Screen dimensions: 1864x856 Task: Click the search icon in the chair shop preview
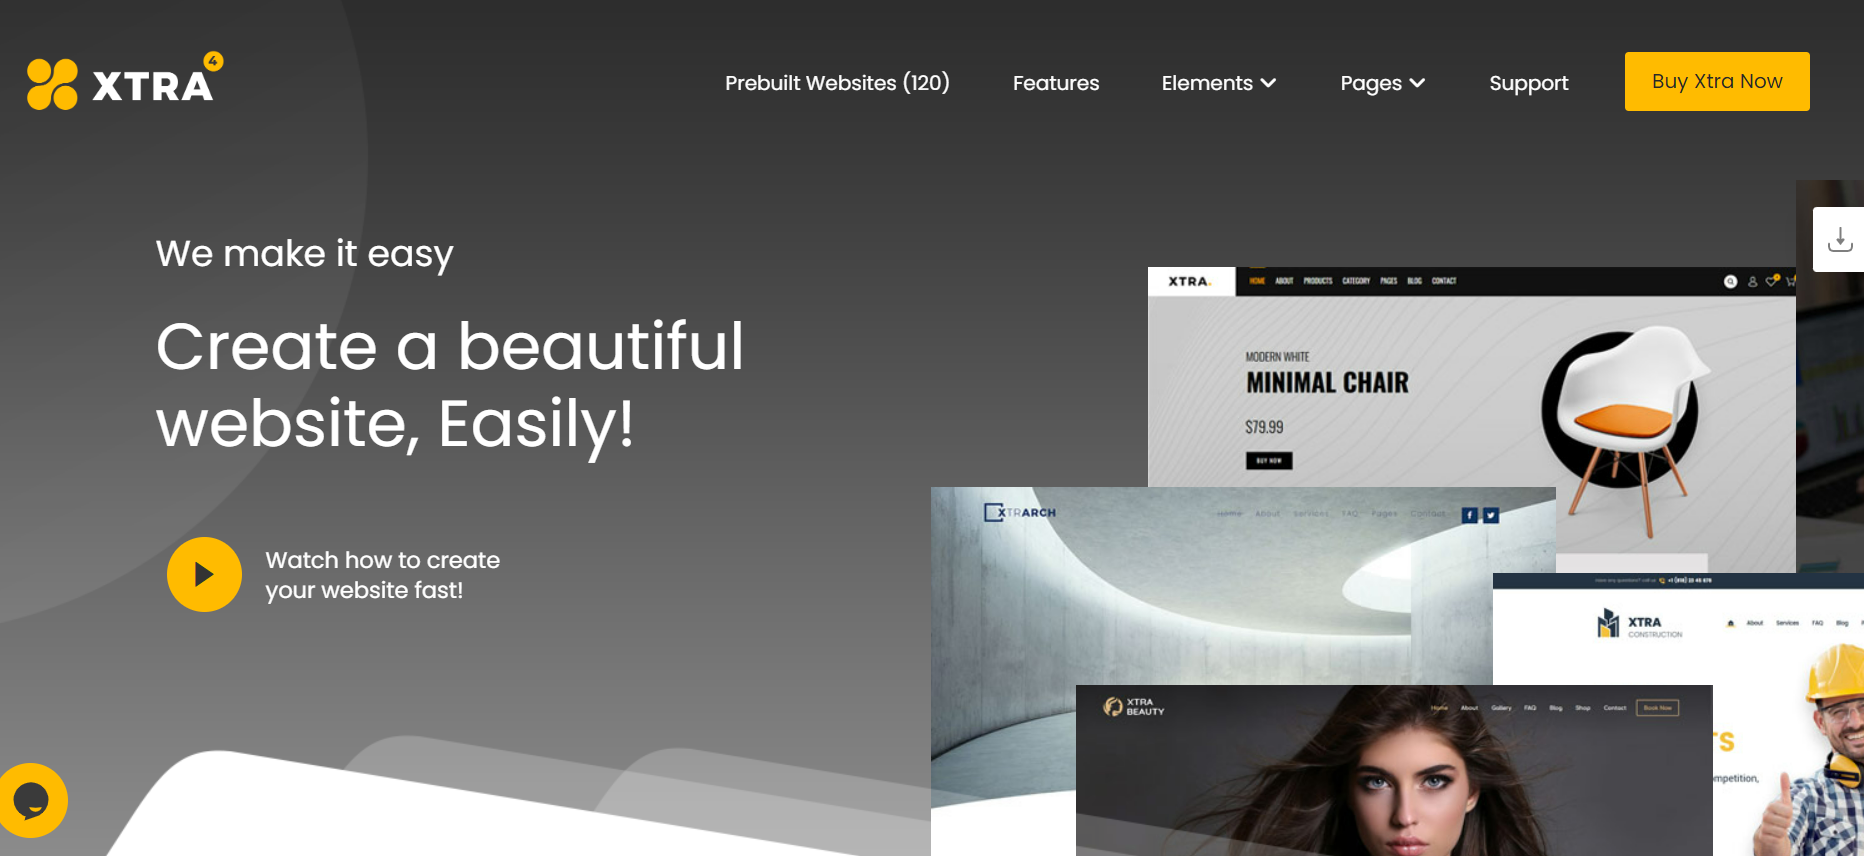coord(1730,282)
